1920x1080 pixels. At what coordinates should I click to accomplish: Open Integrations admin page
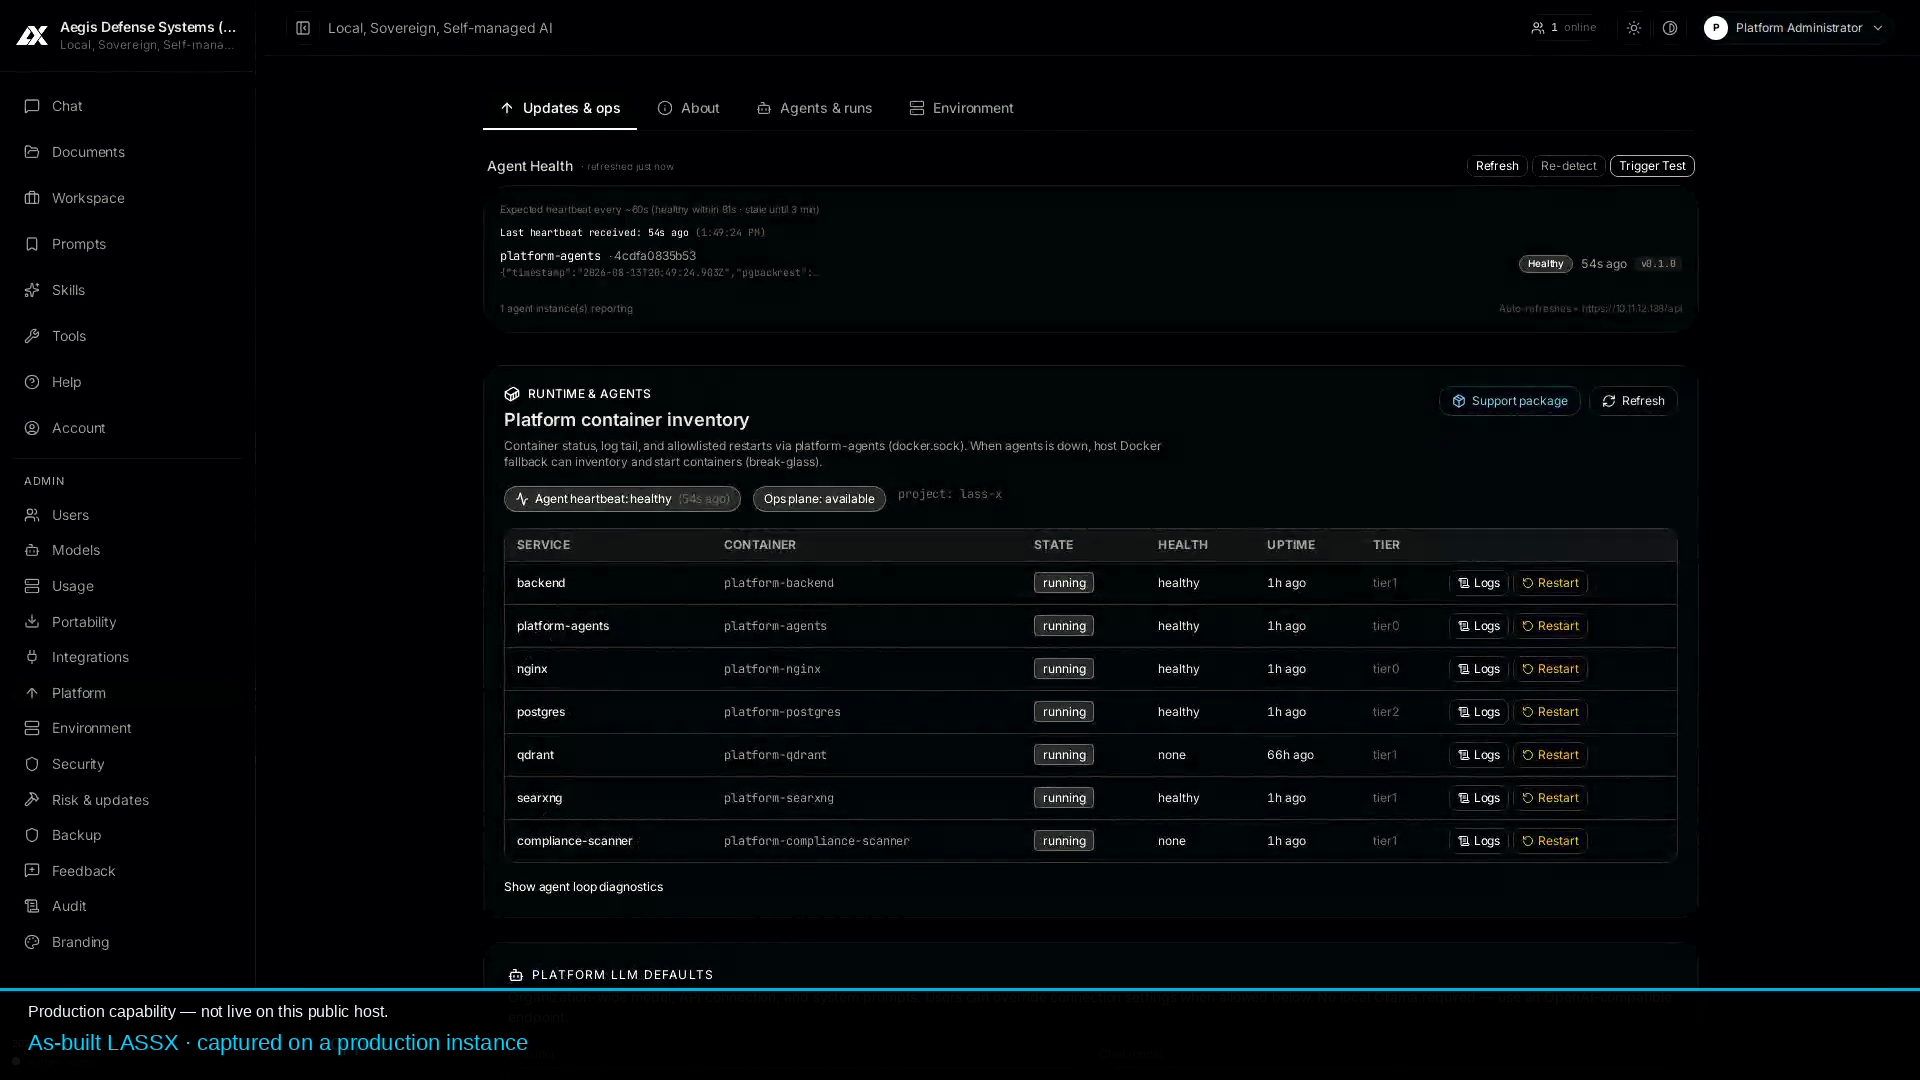tap(127, 657)
